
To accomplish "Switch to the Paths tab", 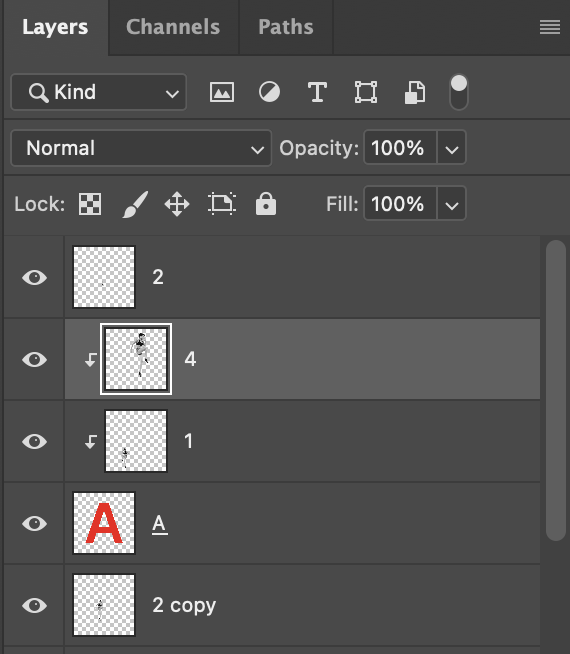I will pos(286,27).
